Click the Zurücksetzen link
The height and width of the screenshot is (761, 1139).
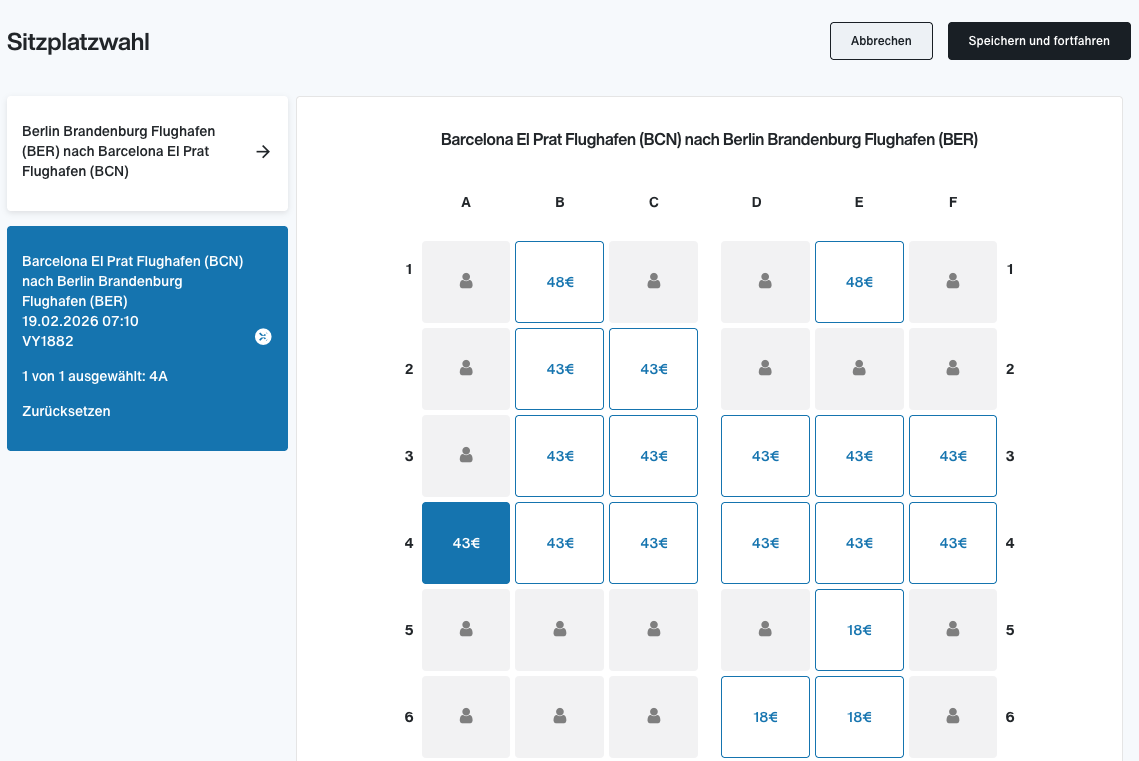66,411
